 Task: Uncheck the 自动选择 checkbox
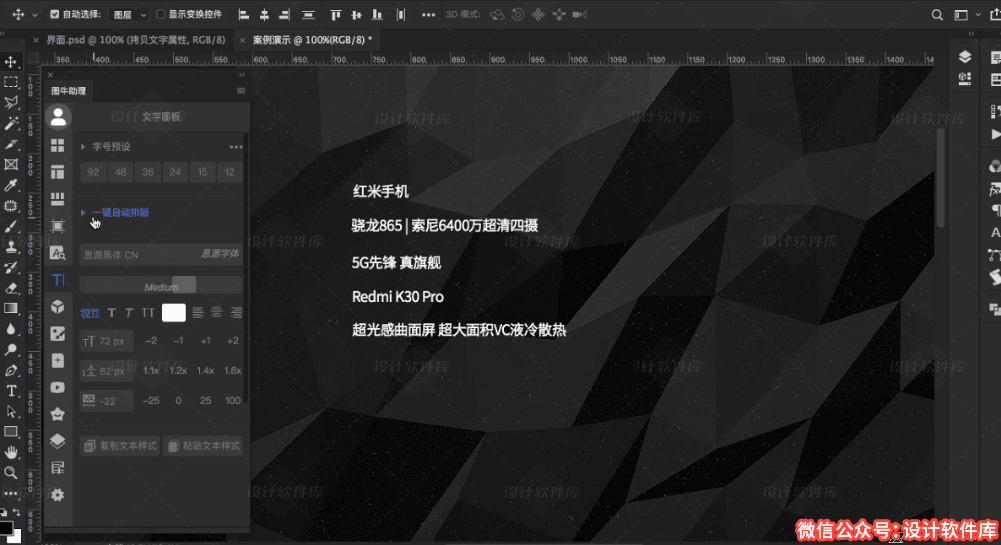click(54, 14)
